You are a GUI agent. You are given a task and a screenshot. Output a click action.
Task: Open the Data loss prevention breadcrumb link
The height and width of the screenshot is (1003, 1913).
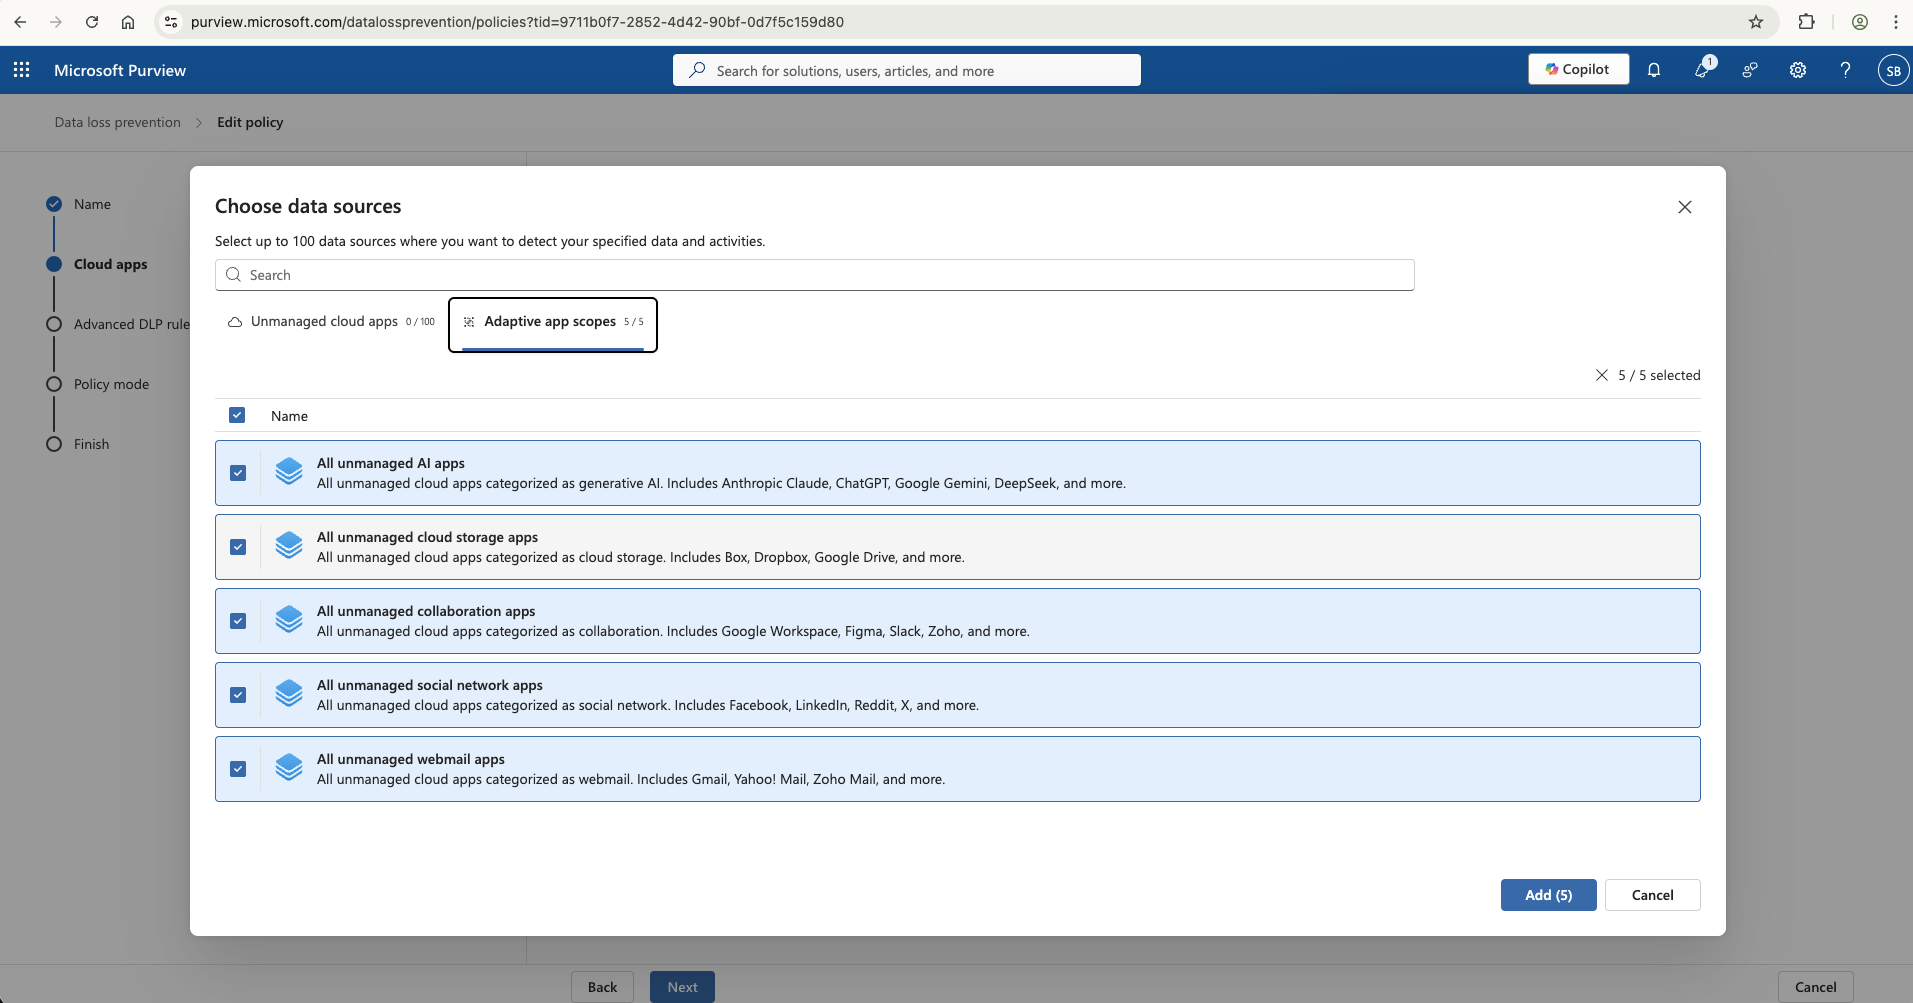[x=118, y=122]
